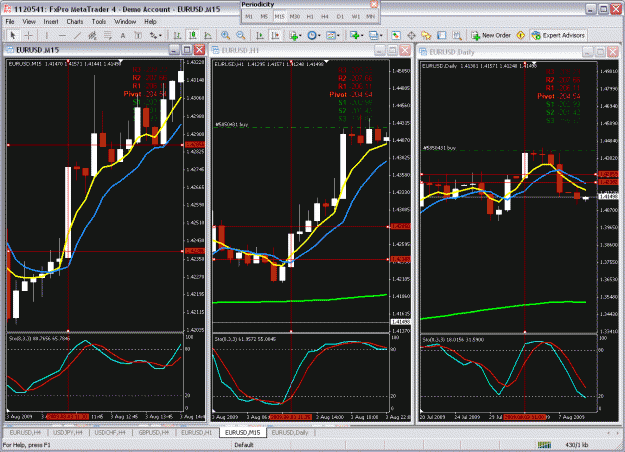Open the Help menu
This screenshot has width=625, height=452.
150,22
